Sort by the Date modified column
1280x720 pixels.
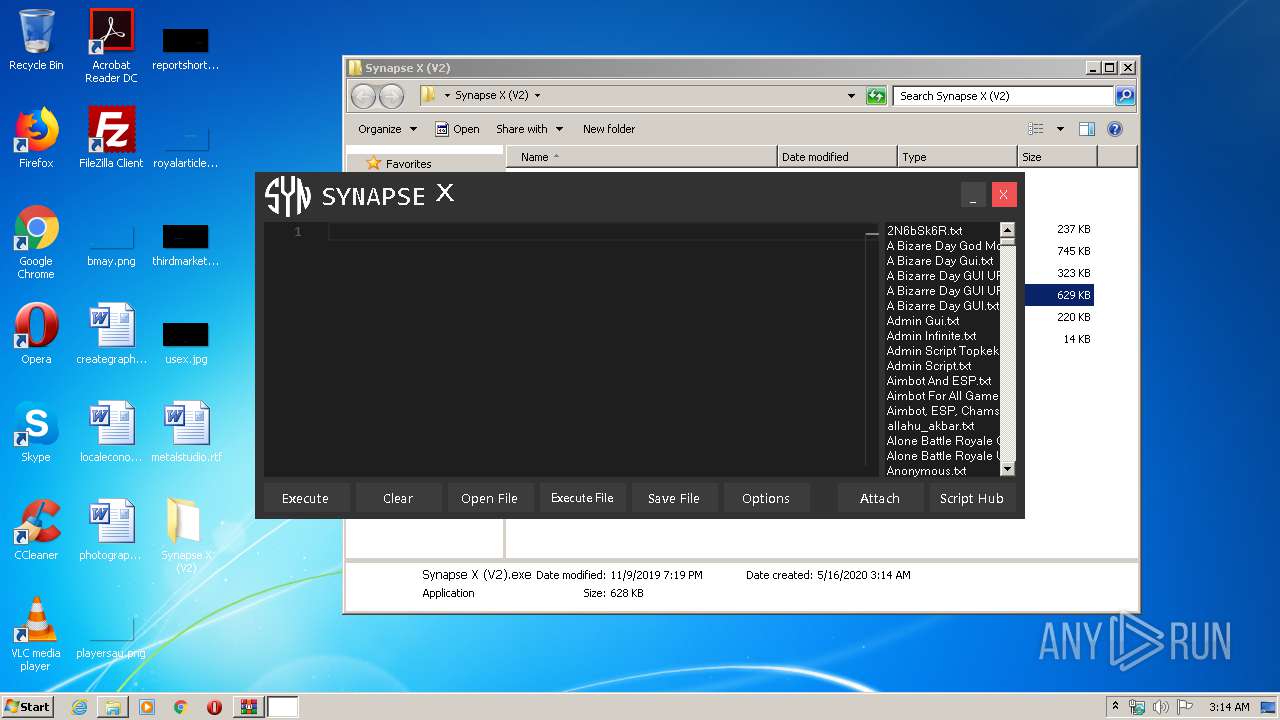pos(837,157)
